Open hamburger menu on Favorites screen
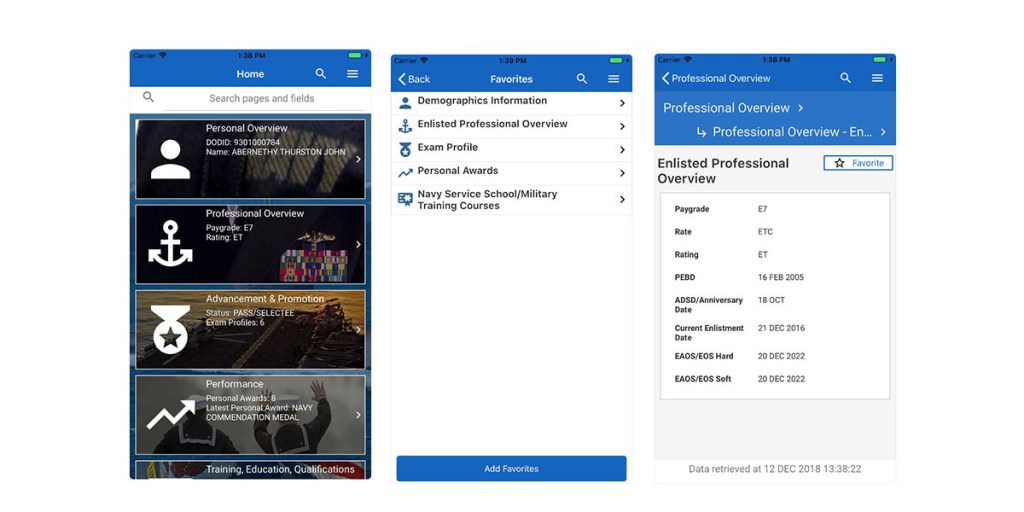This screenshot has height=512, width=1024. (x=613, y=79)
